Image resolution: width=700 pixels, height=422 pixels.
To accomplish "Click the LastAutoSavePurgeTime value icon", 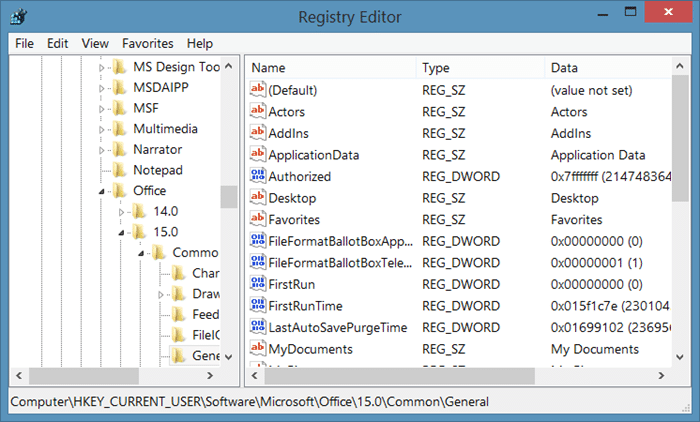I will (x=256, y=327).
